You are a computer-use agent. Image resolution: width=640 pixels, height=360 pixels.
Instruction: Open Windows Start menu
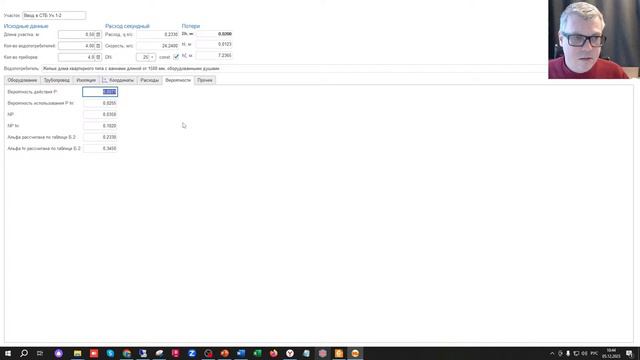pyautogui.click(x=8, y=353)
